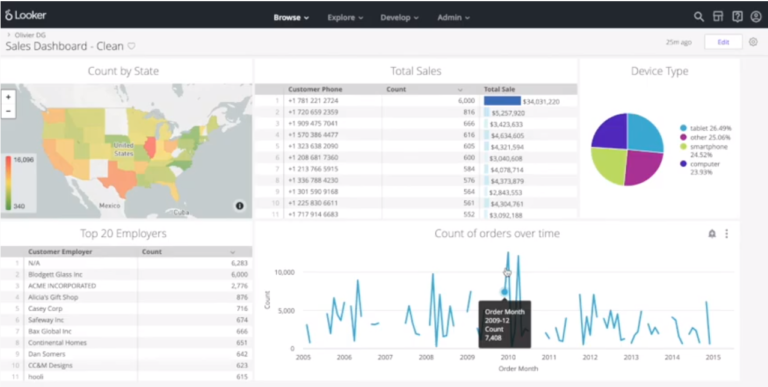
Task: Sort by Customer Employer column header
Action: tap(60, 252)
